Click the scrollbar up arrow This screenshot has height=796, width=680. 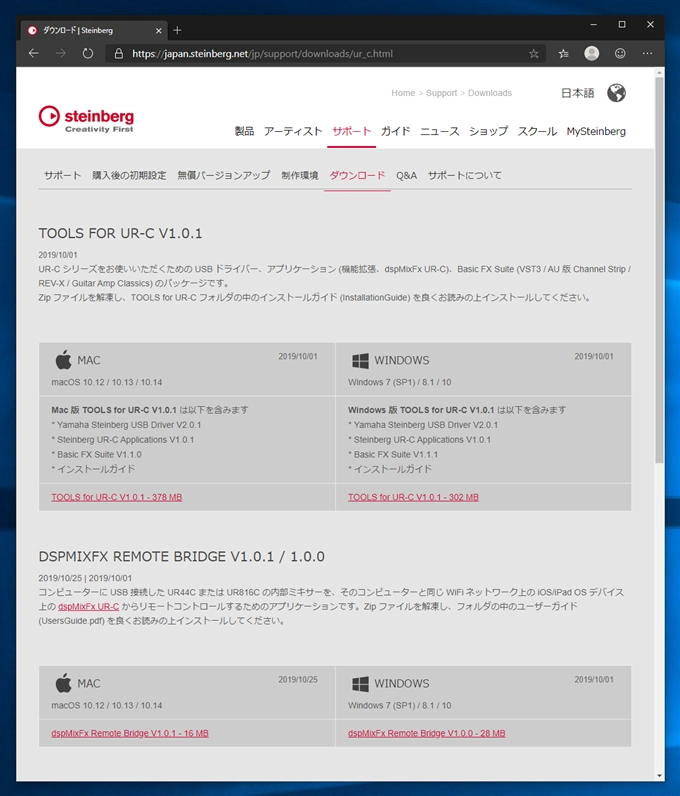pyautogui.click(x=659, y=73)
